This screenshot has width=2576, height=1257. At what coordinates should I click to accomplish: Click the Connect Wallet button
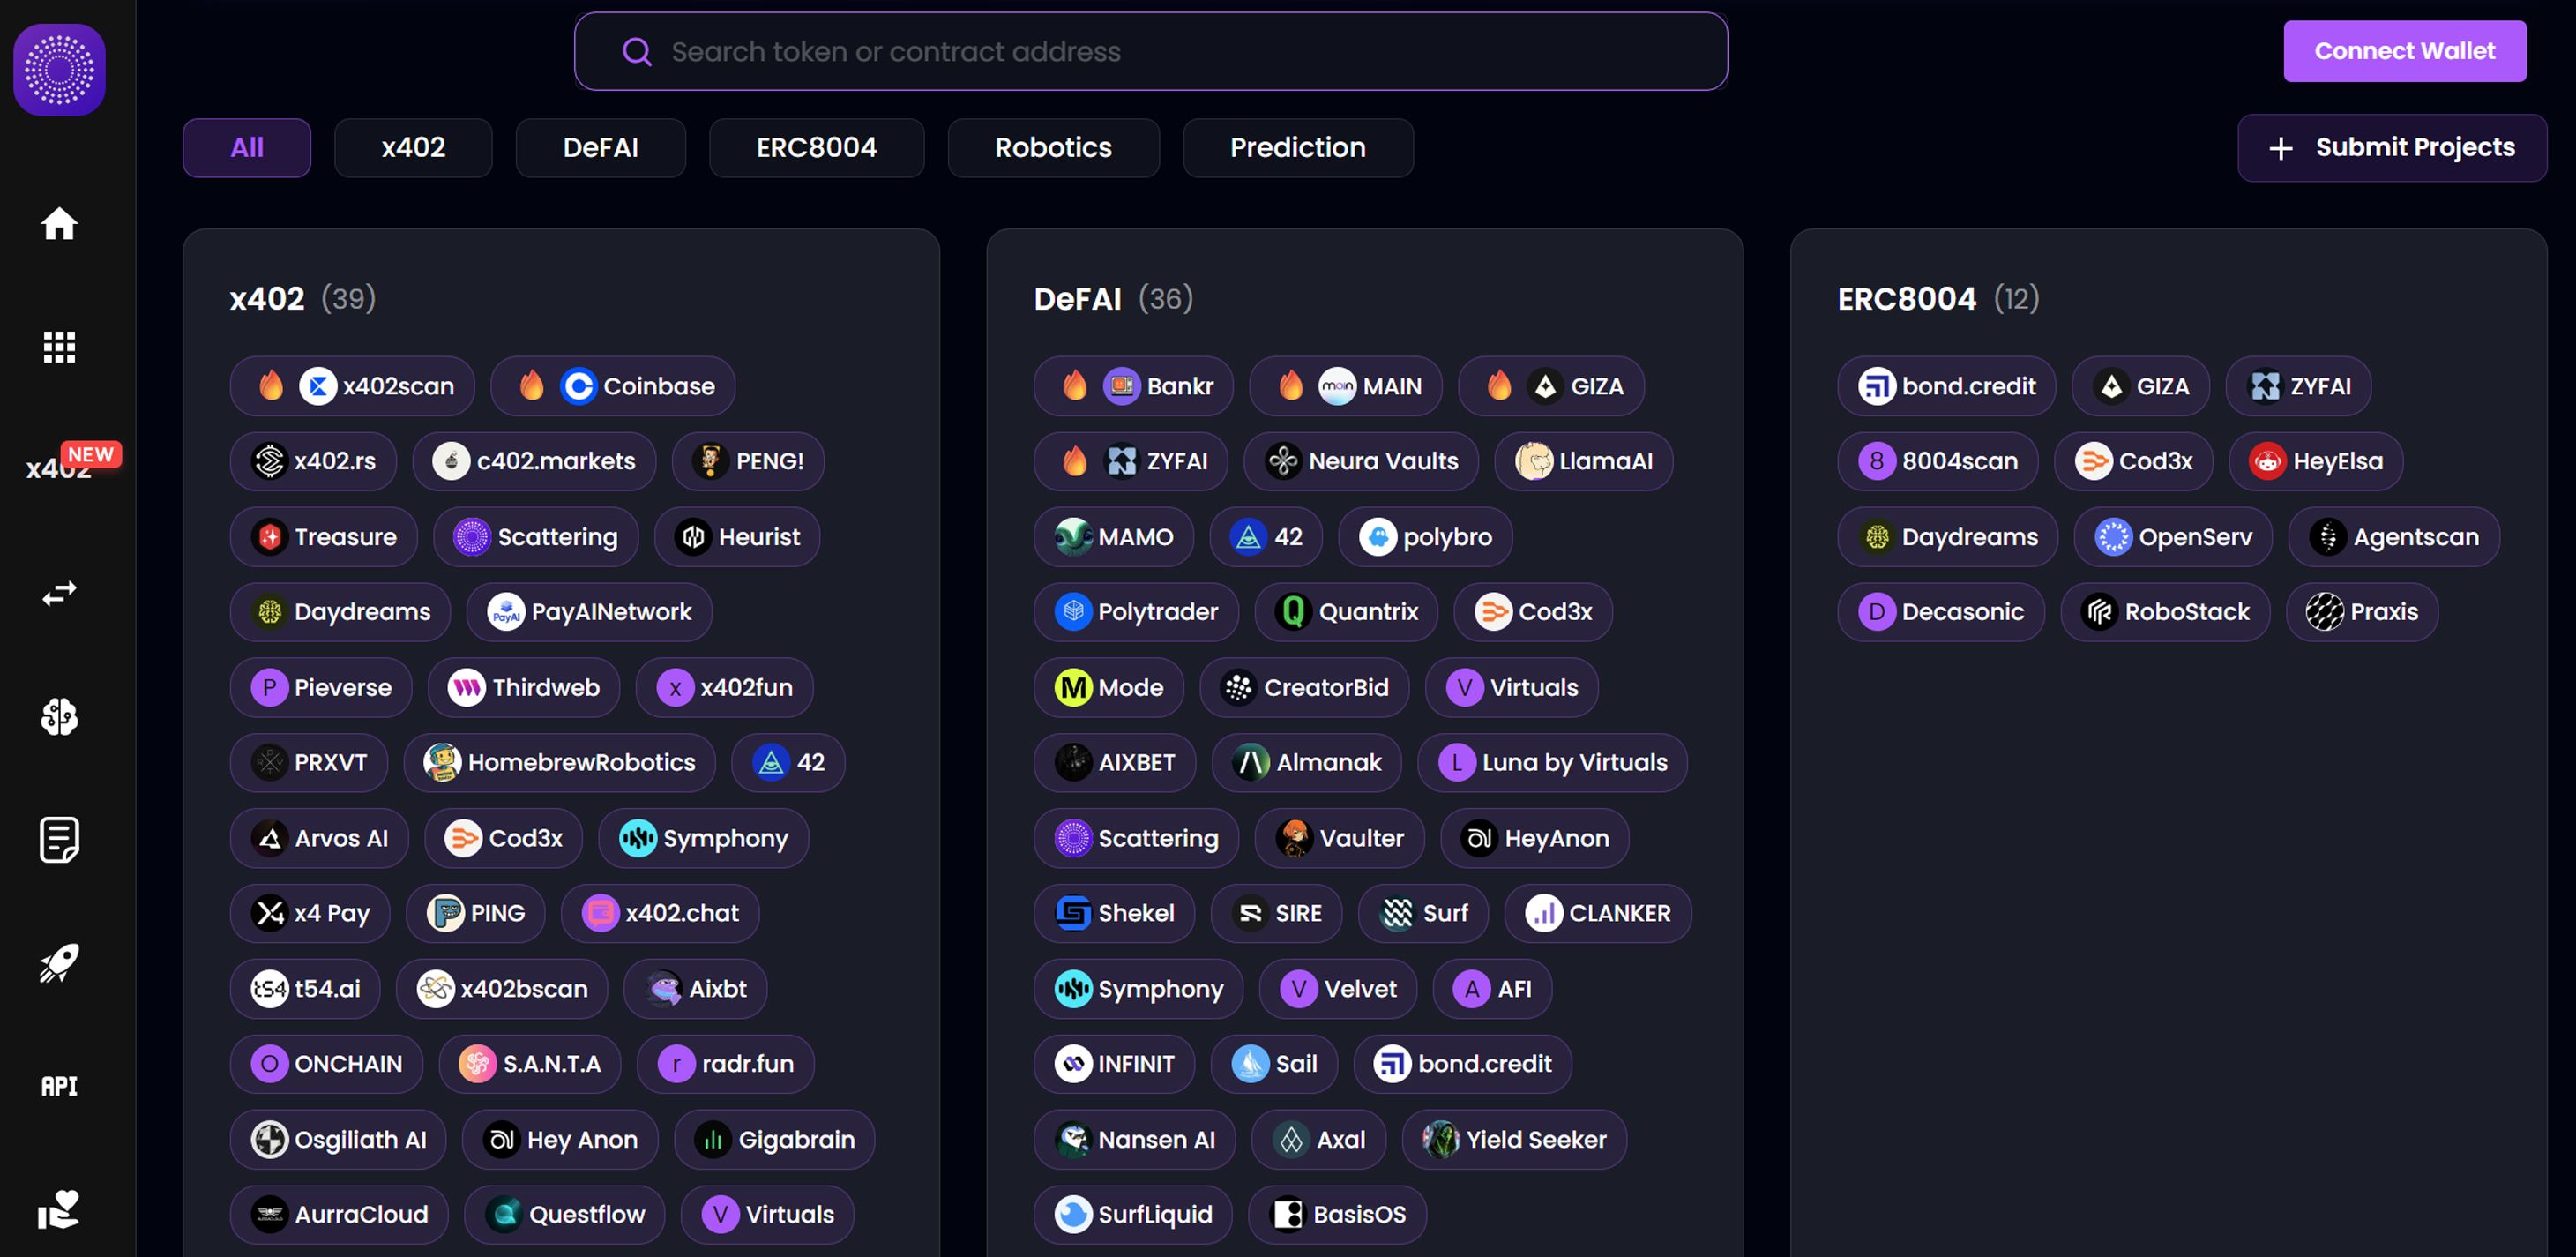2404,51
